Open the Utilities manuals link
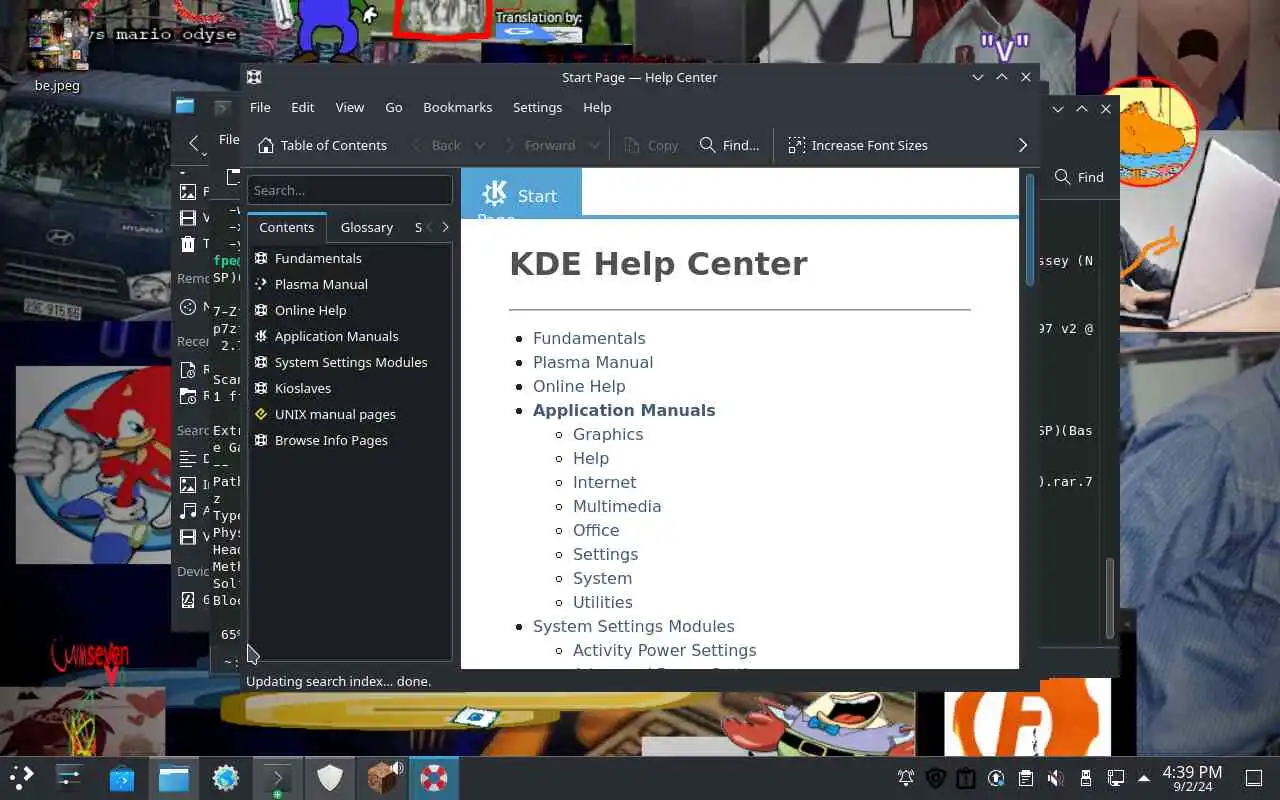Image resolution: width=1280 pixels, height=800 pixels. coord(603,602)
